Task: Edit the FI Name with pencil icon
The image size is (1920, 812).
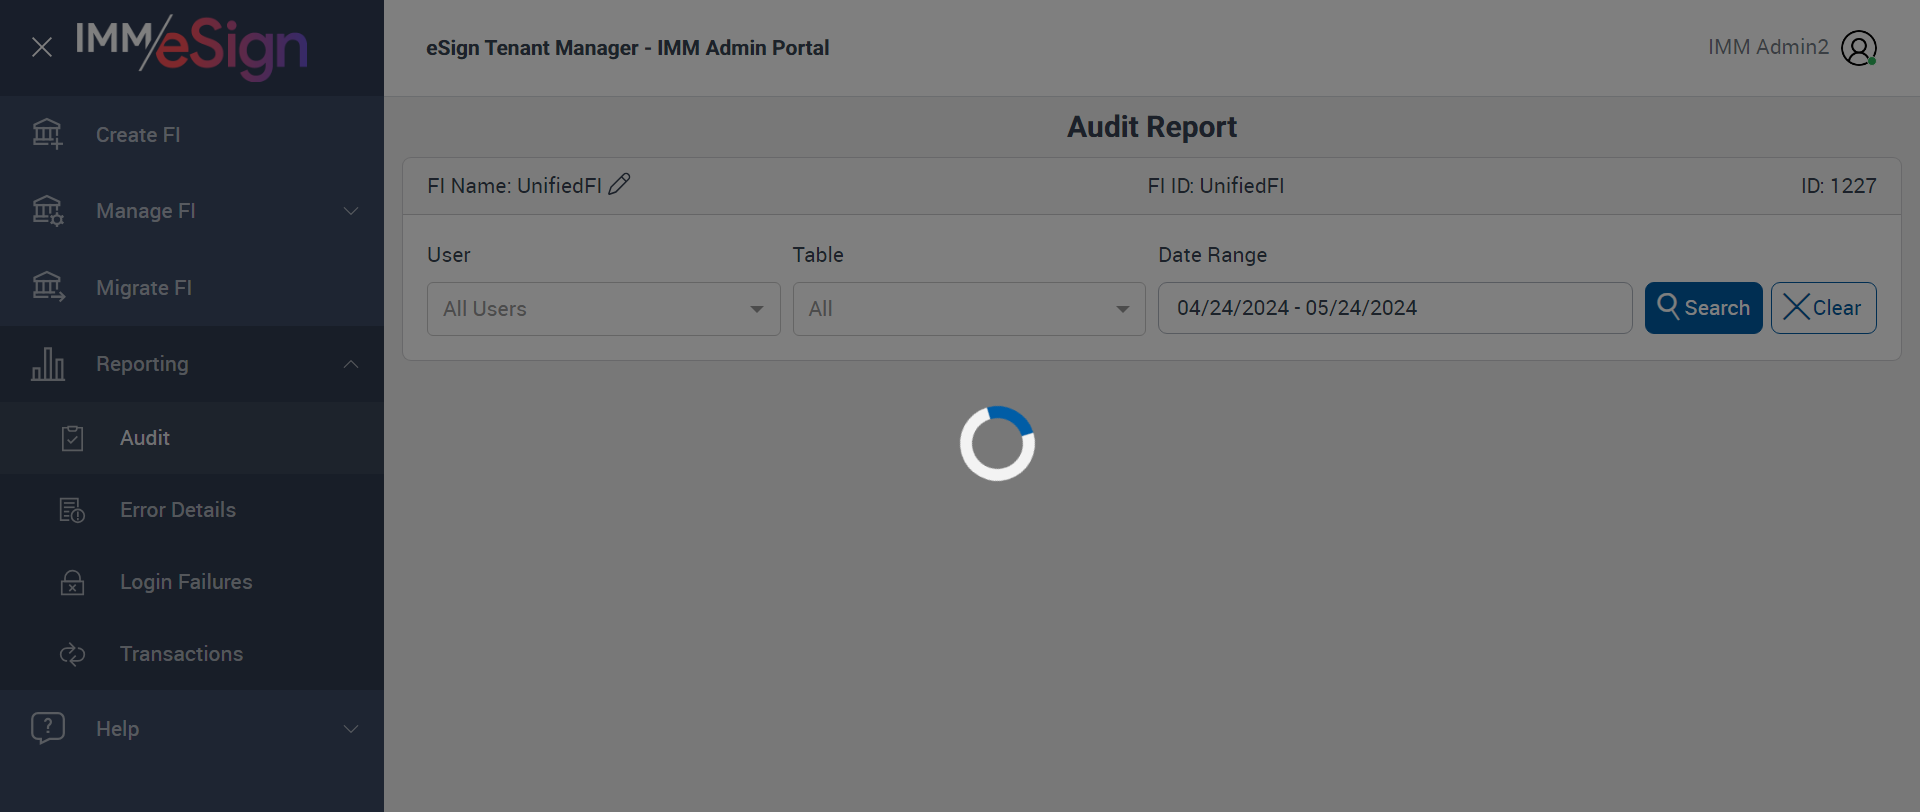Action: coord(619,184)
